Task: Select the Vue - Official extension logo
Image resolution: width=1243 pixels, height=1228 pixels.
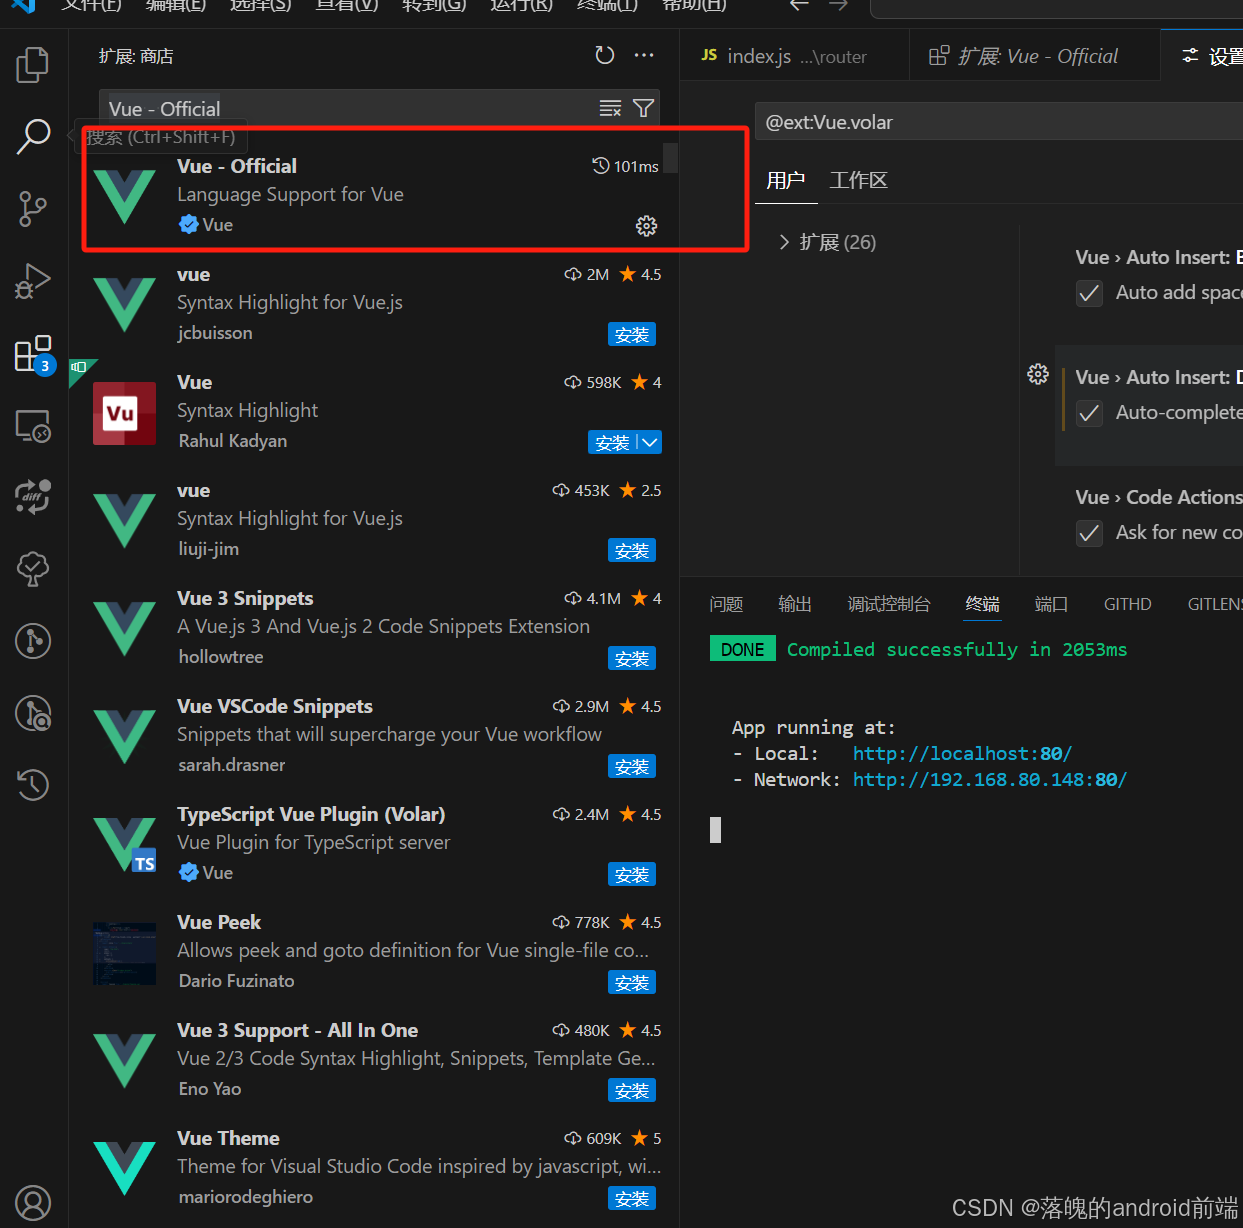Action: click(124, 196)
